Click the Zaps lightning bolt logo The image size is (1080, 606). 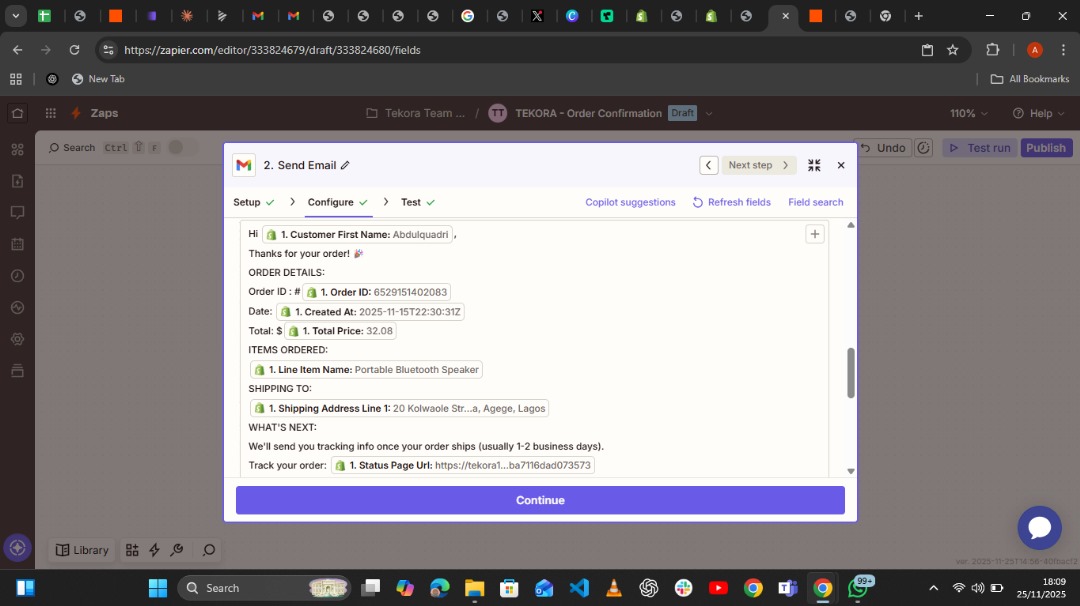point(76,113)
